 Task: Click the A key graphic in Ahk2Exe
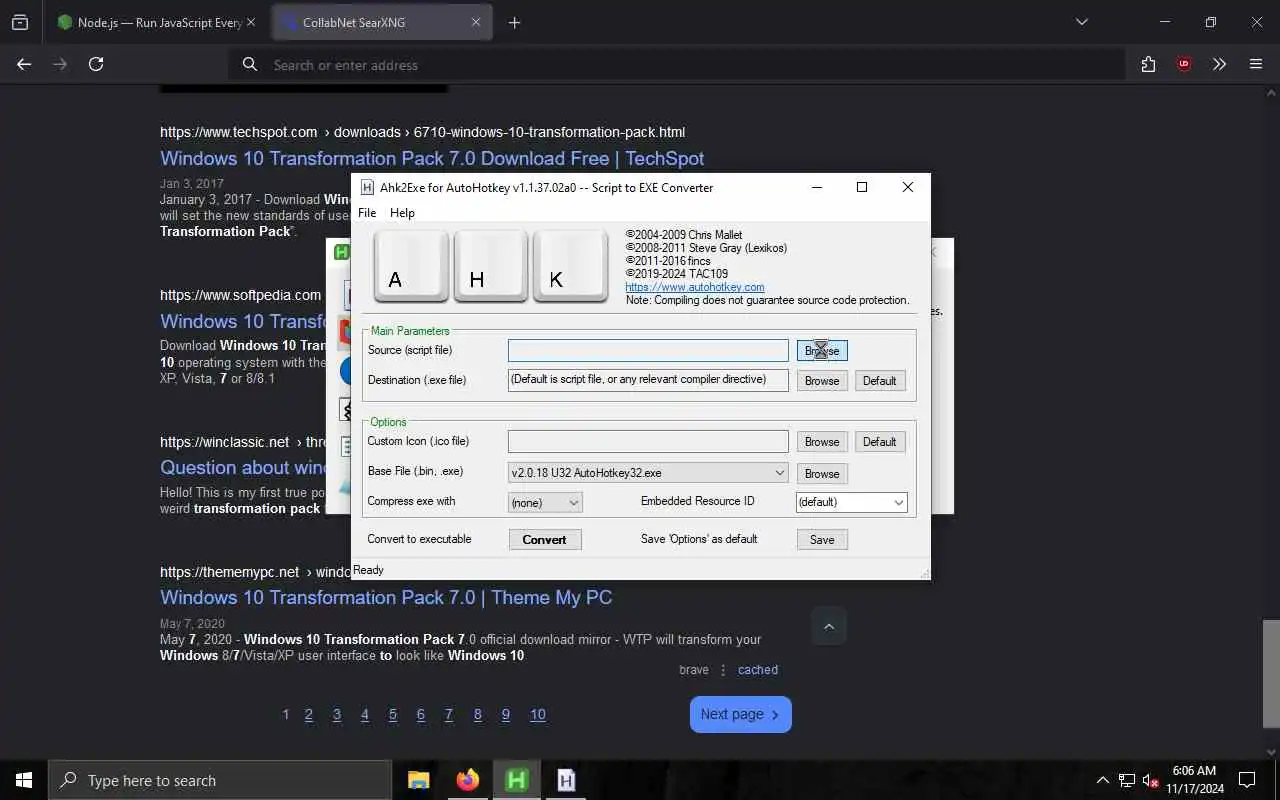point(411,266)
